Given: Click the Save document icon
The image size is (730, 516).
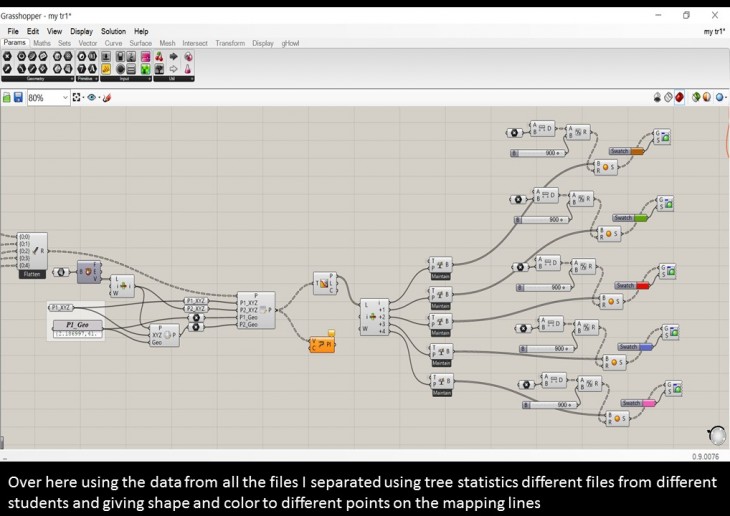Looking at the screenshot, I should (18, 98).
